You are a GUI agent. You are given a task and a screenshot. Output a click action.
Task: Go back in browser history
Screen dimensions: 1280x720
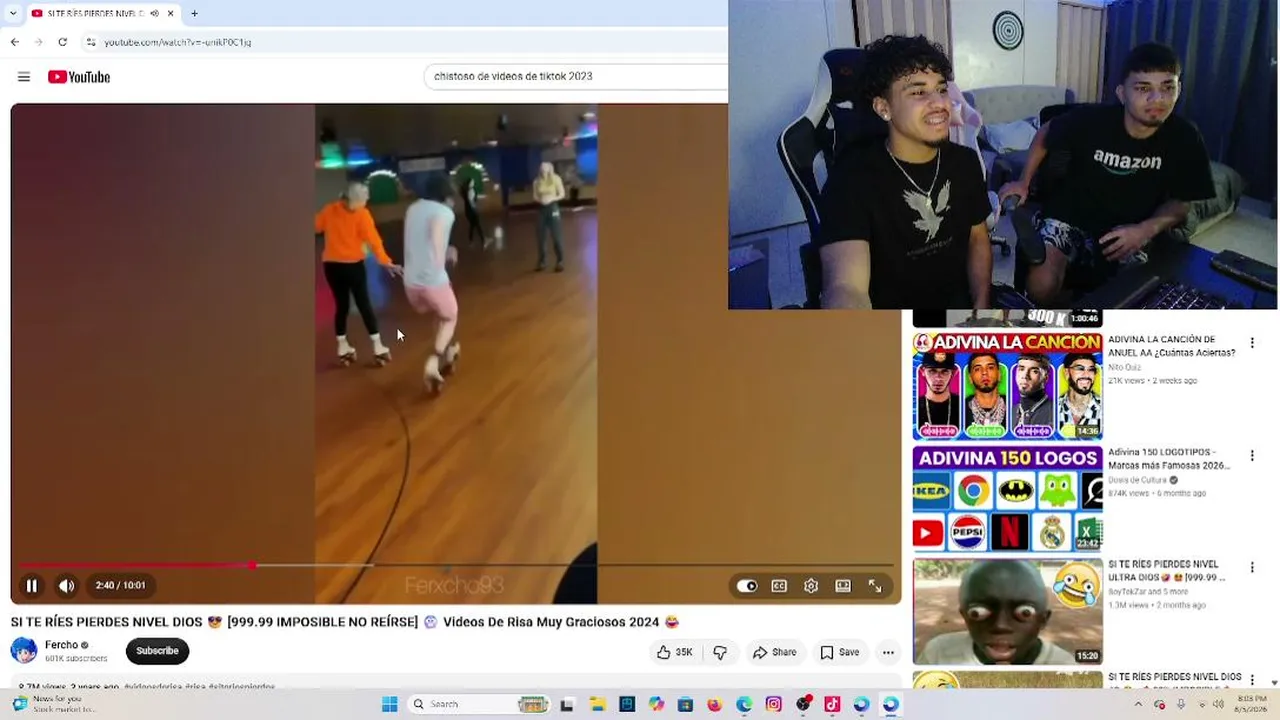15,42
